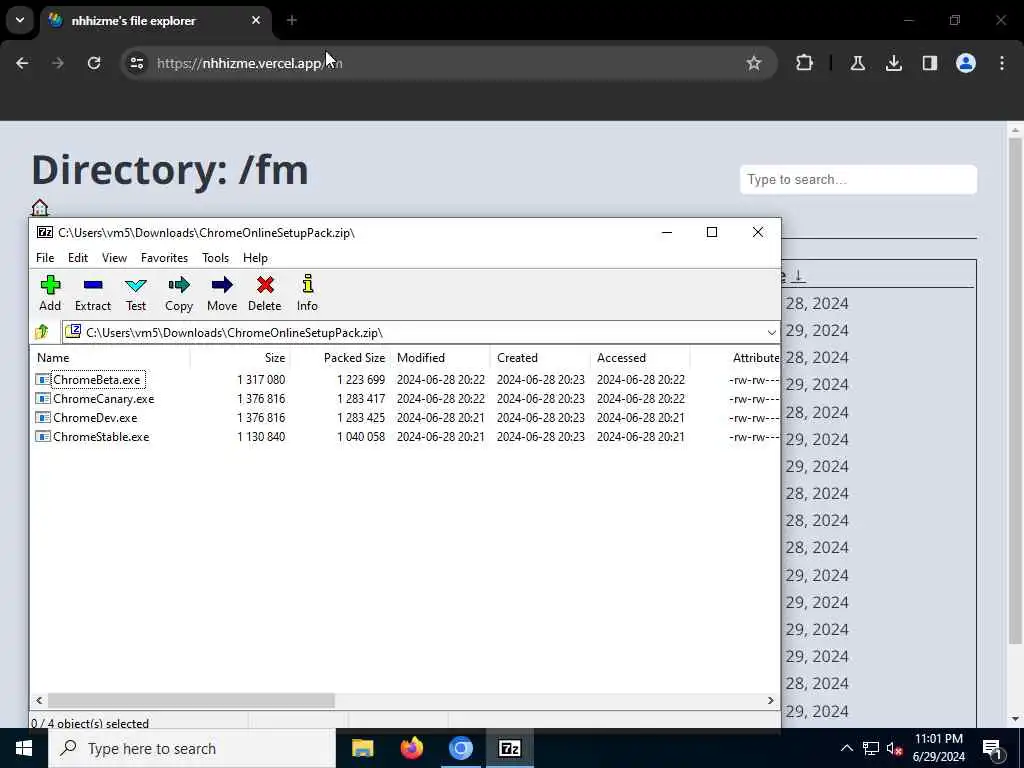Sort by the Modified column header
This screenshot has width=1024, height=768.
pos(440,358)
